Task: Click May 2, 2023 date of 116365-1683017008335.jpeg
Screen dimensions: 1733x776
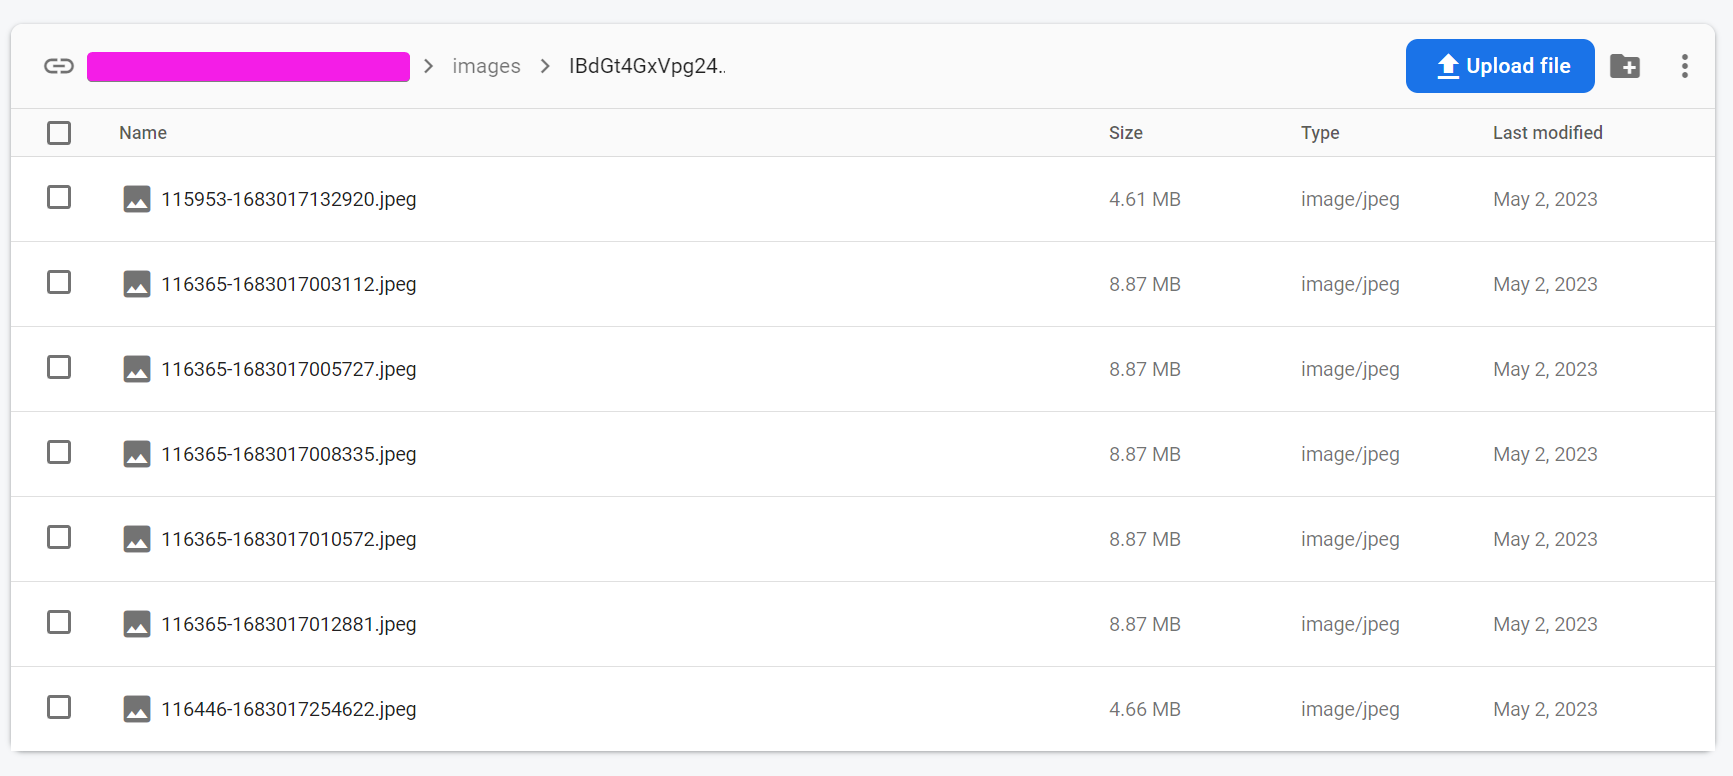Action: pyautogui.click(x=1545, y=454)
